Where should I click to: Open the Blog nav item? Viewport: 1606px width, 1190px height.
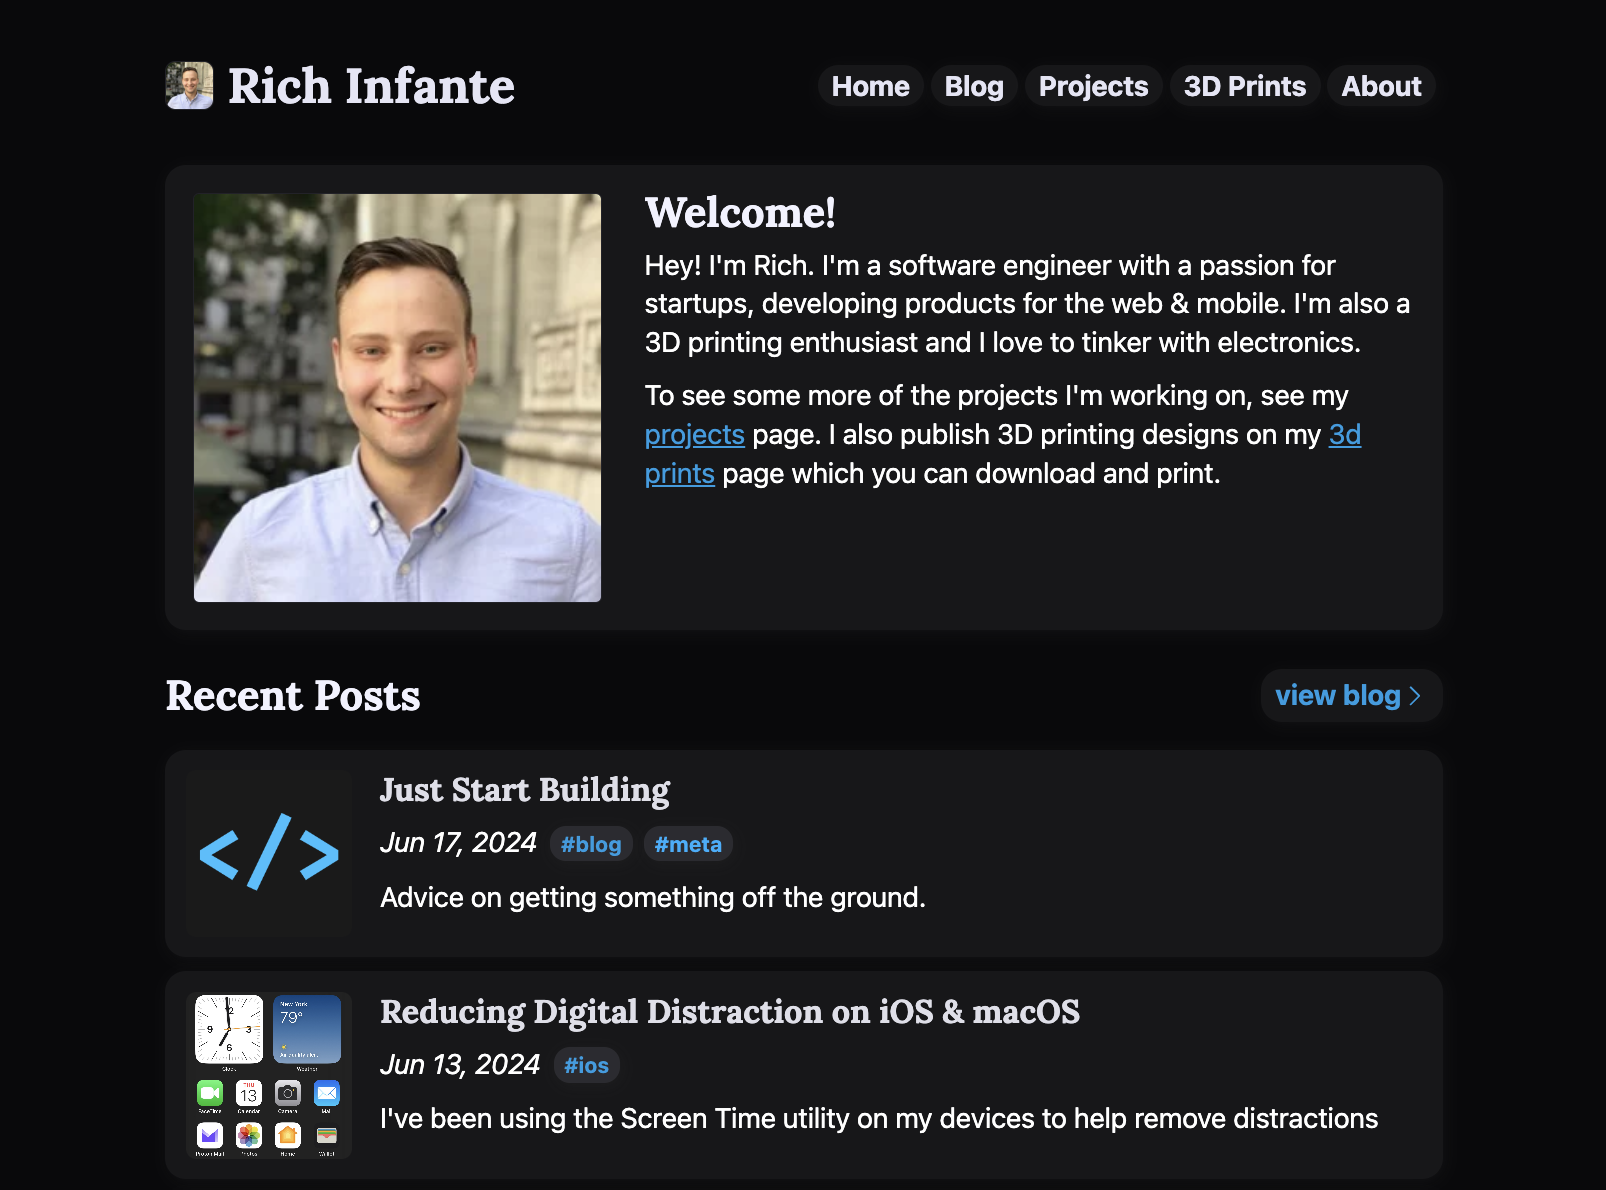pyautogui.click(x=973, y=86)
